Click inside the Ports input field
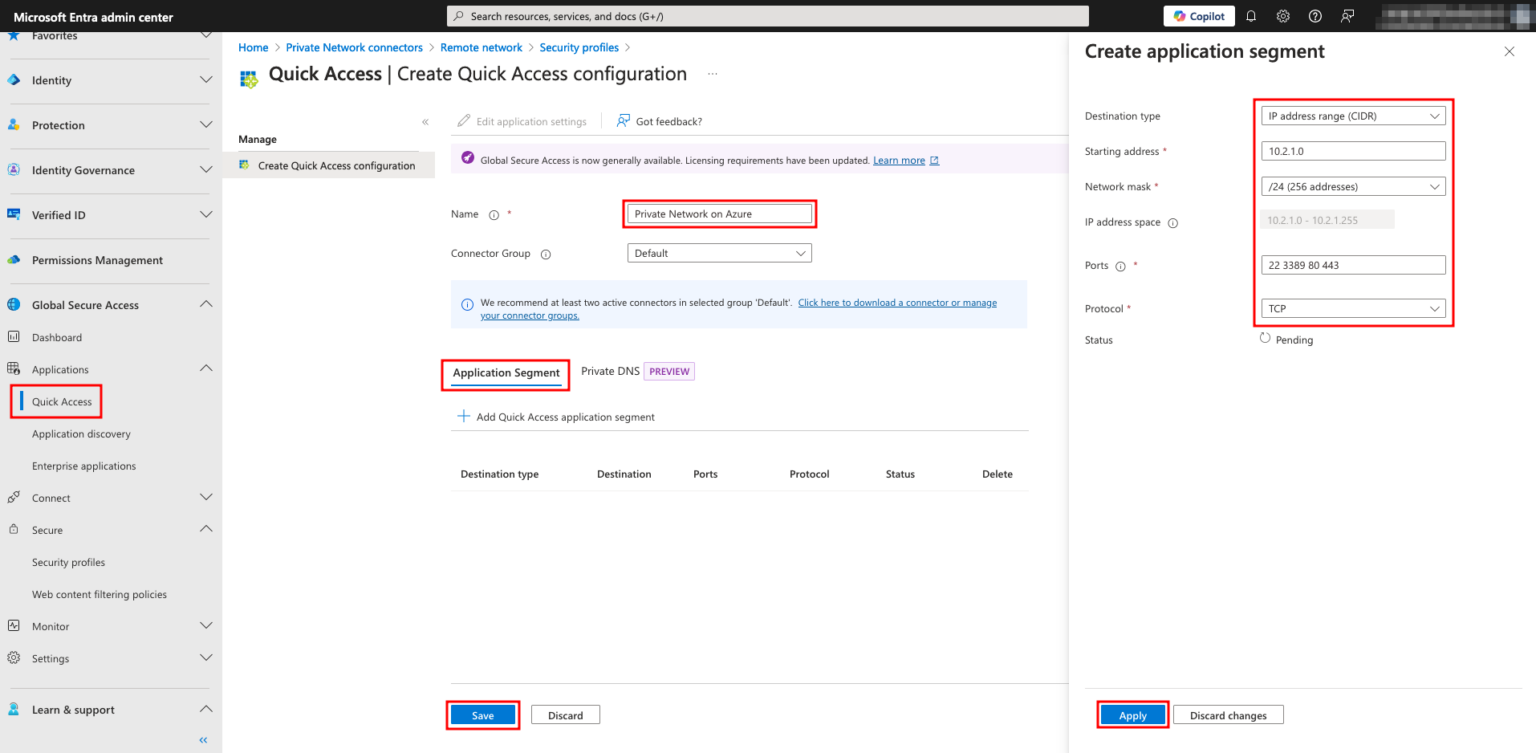 pos(1352,264)
